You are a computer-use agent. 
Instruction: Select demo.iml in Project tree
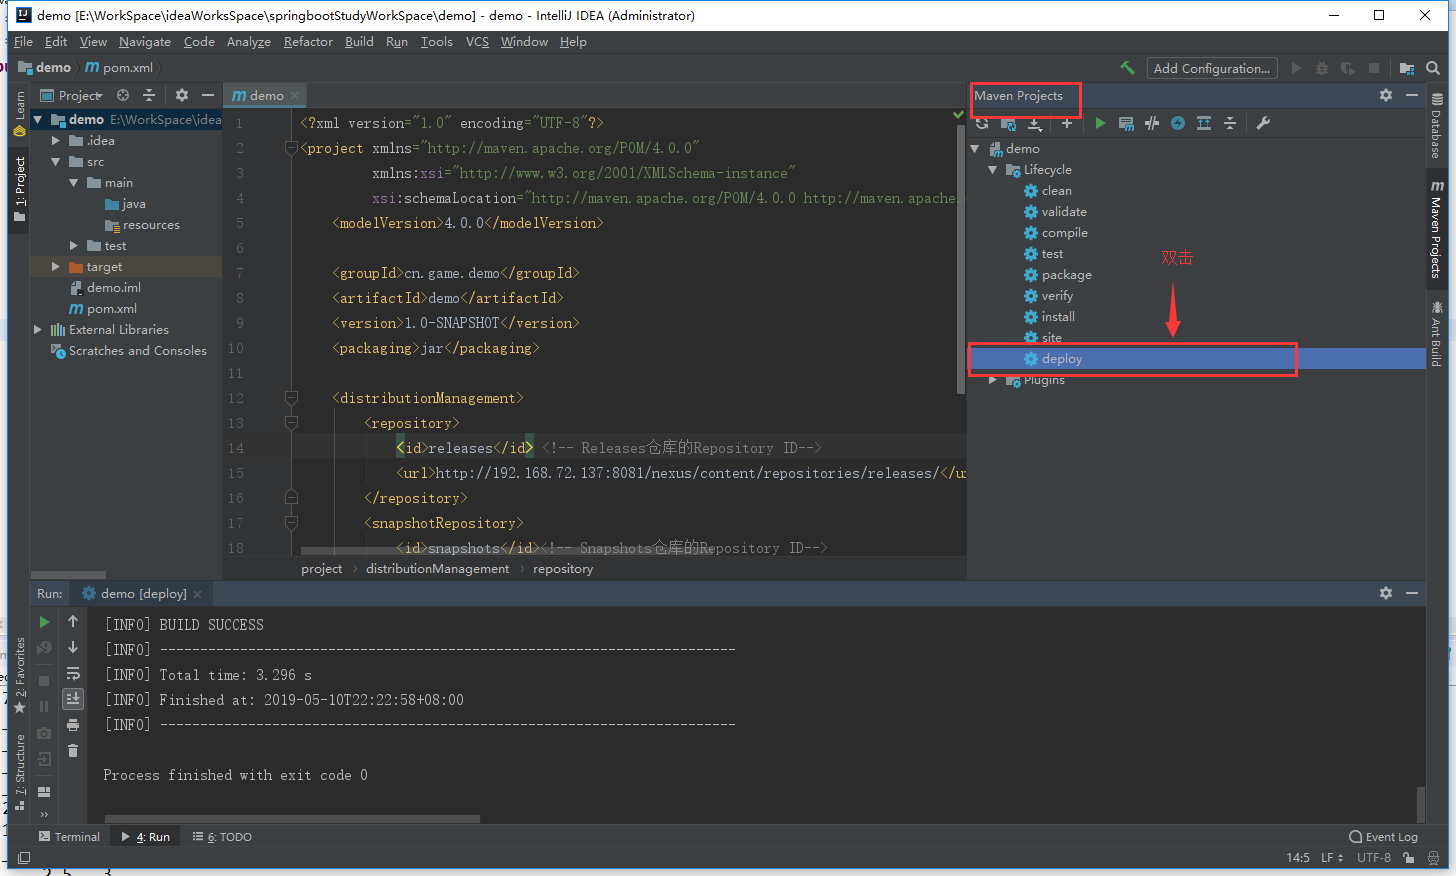[114, 288]
